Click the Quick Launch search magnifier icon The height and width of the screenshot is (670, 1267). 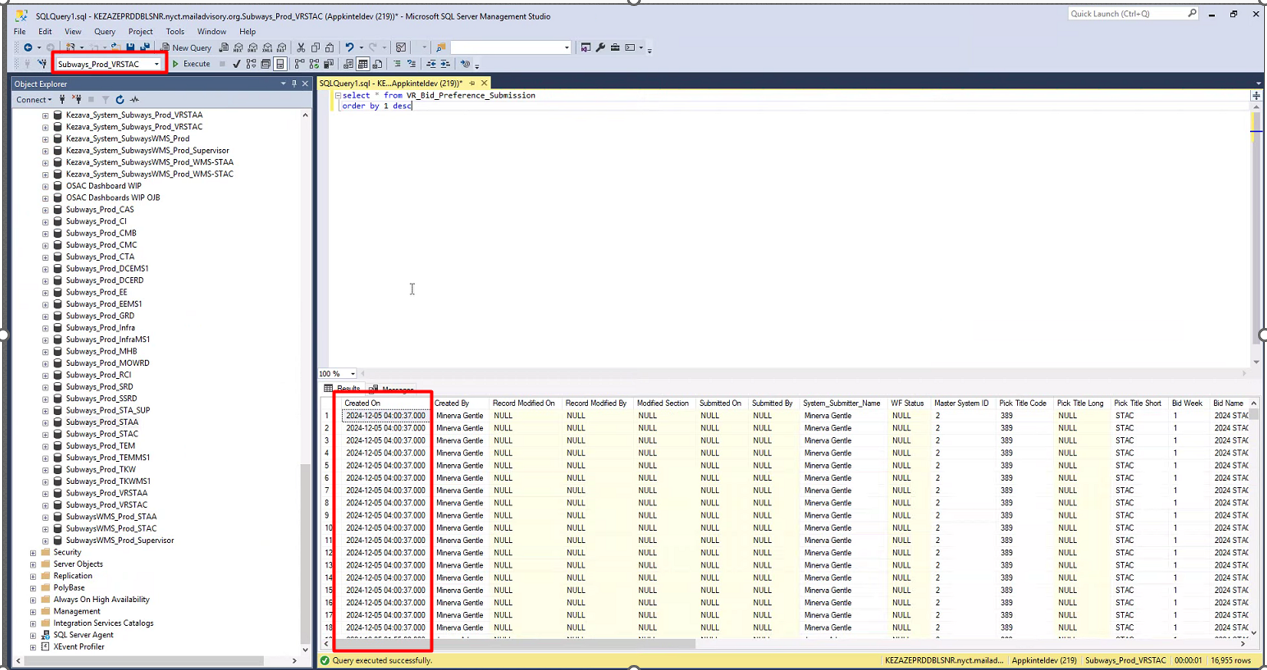(x=1192, y=14)
